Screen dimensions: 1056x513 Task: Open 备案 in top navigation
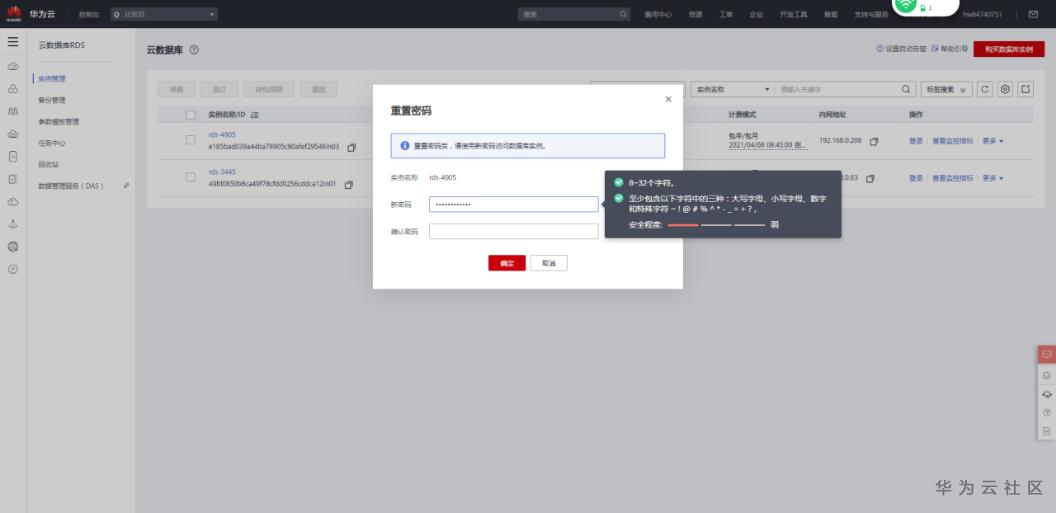(830, 14)
